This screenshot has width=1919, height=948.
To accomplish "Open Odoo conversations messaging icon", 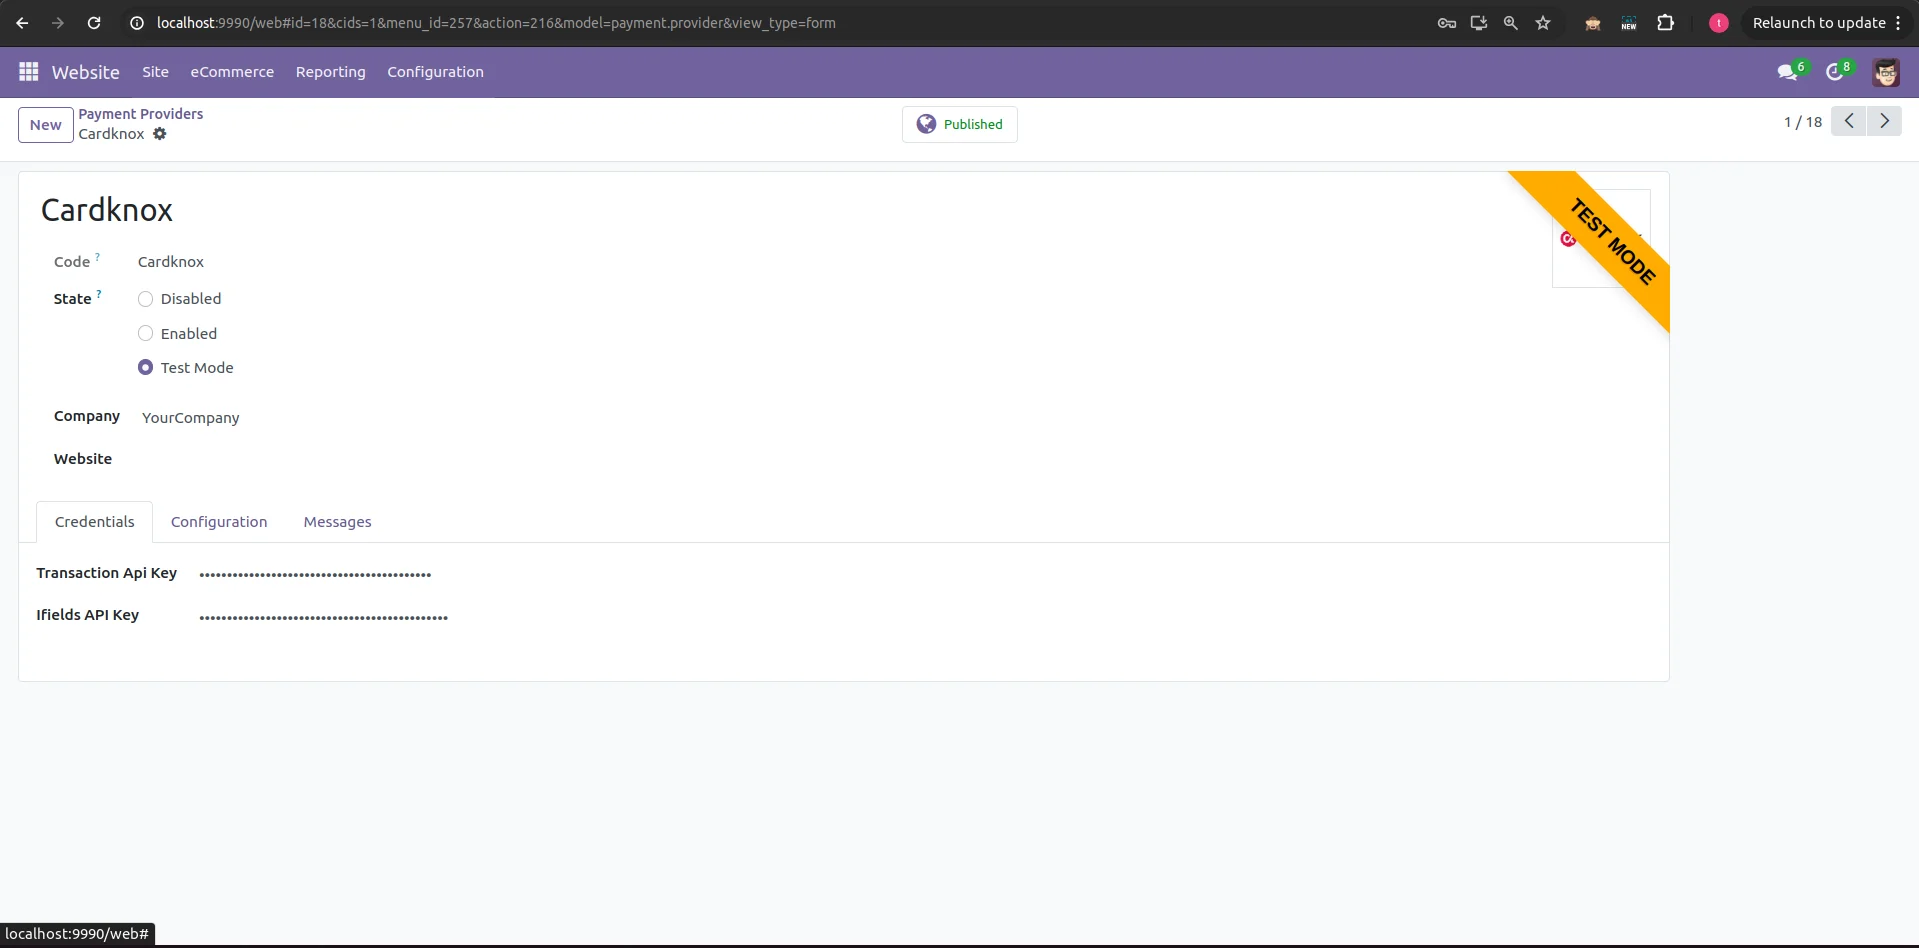I will click(1788, 72).
